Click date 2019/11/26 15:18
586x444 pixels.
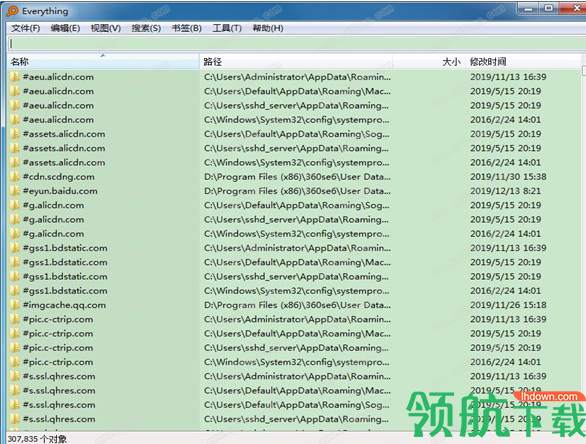point(508,305)
